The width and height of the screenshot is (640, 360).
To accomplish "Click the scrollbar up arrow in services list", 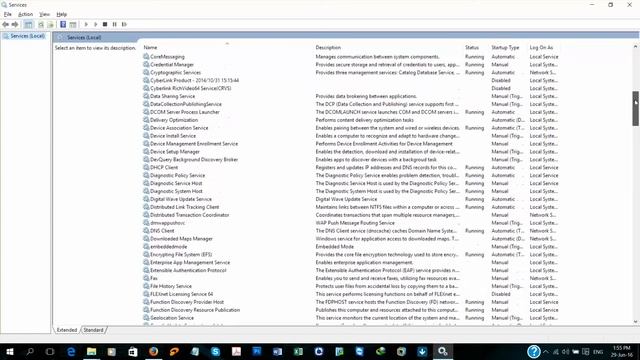I will click(x=636, y=47).
